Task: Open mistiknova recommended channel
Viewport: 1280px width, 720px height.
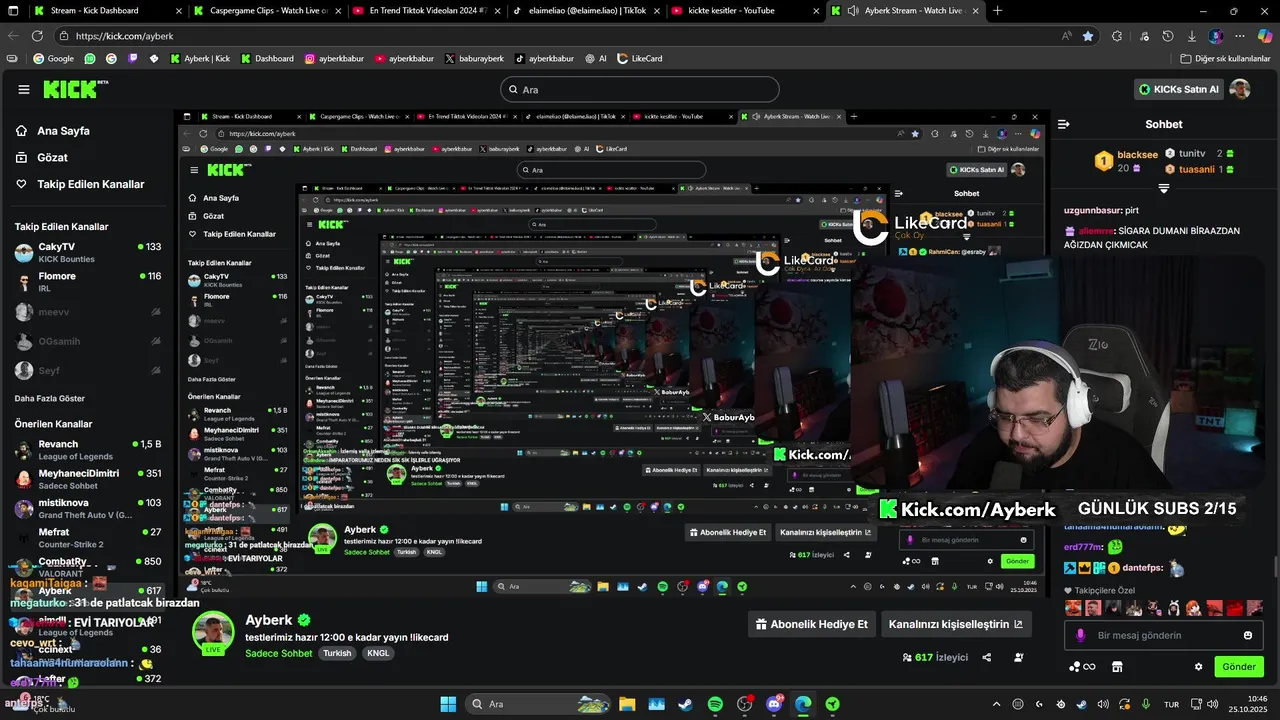Action: coord(87,508)
